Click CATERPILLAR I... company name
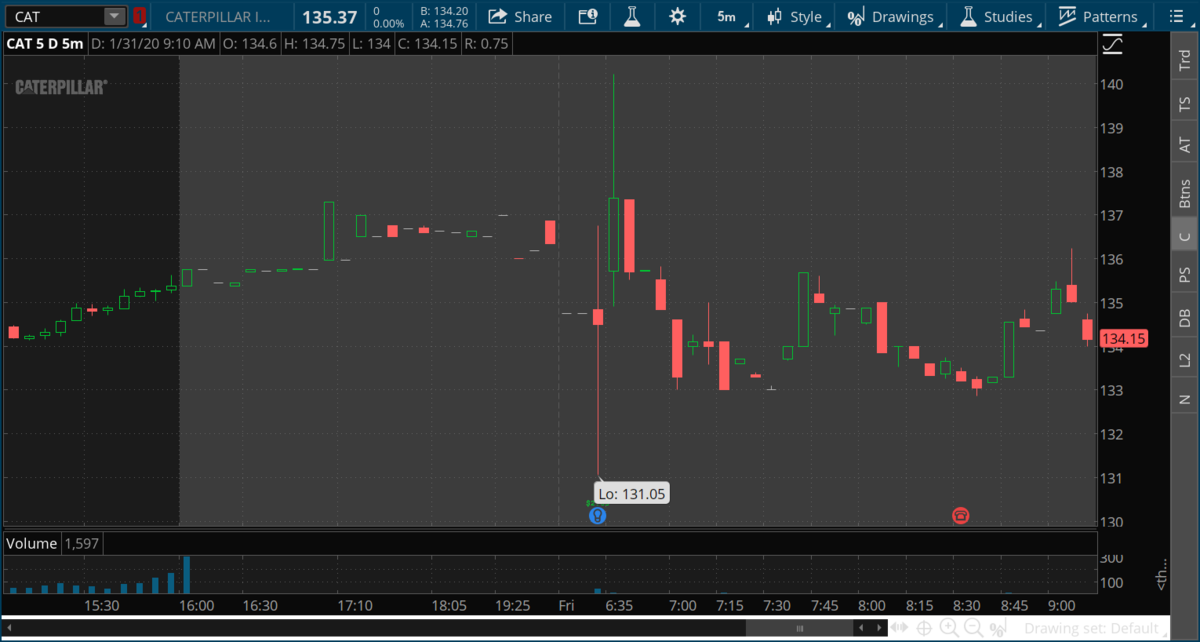 (x=217, y=16)
